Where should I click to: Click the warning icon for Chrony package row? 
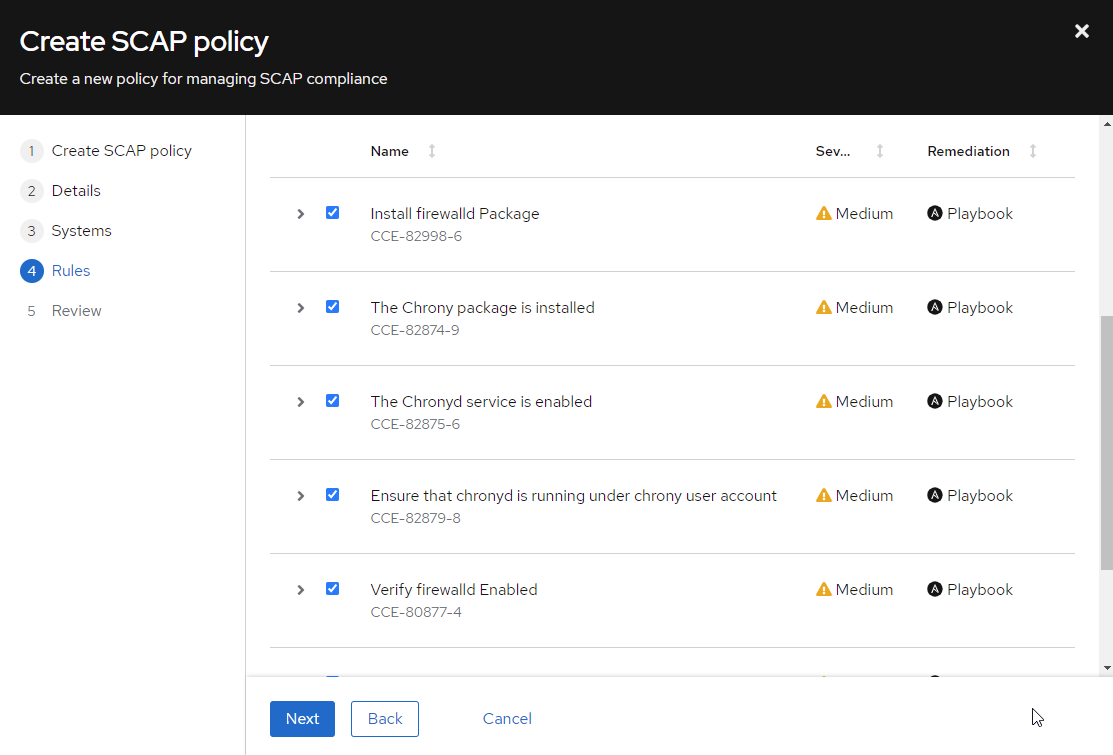click(x=824, y=307)
